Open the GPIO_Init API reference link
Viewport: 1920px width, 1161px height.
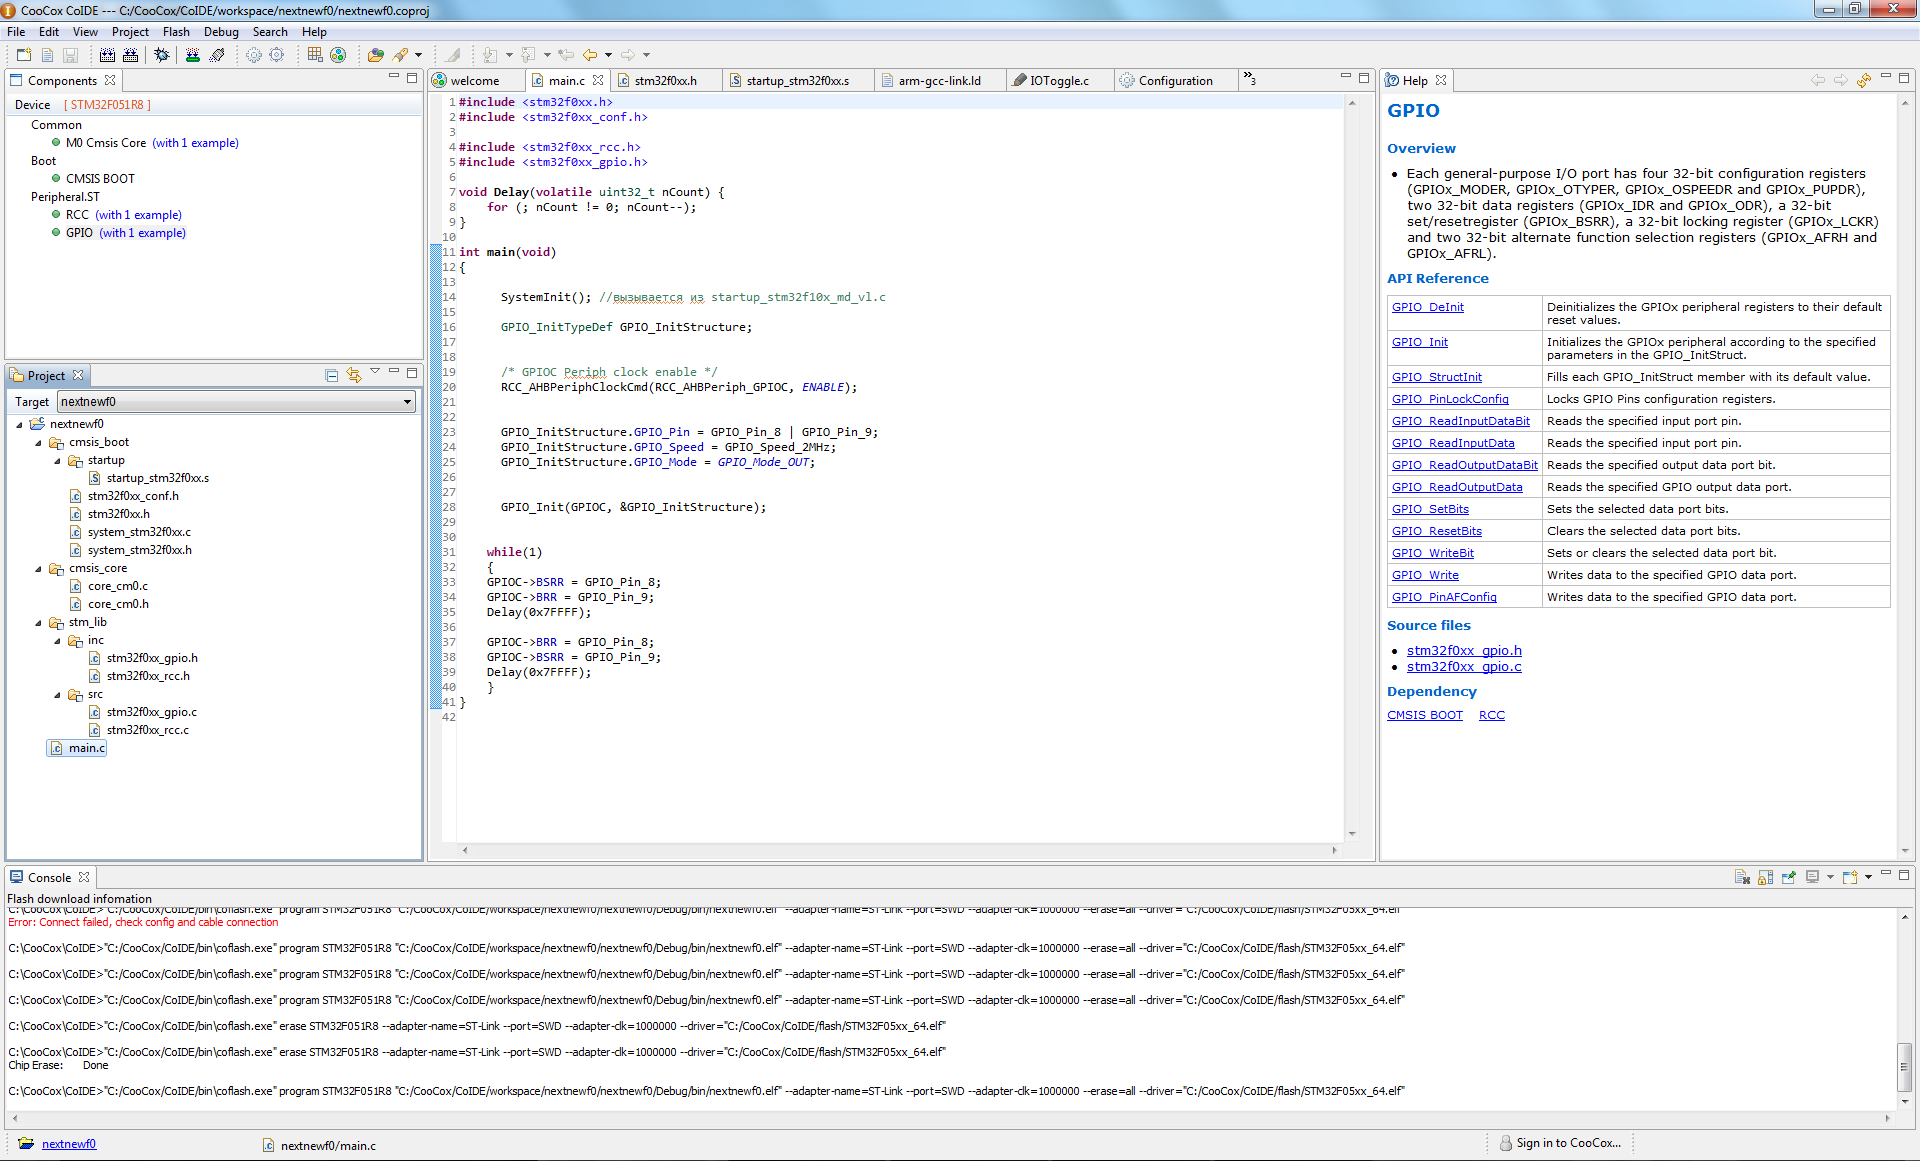(x=1419, y=342)
